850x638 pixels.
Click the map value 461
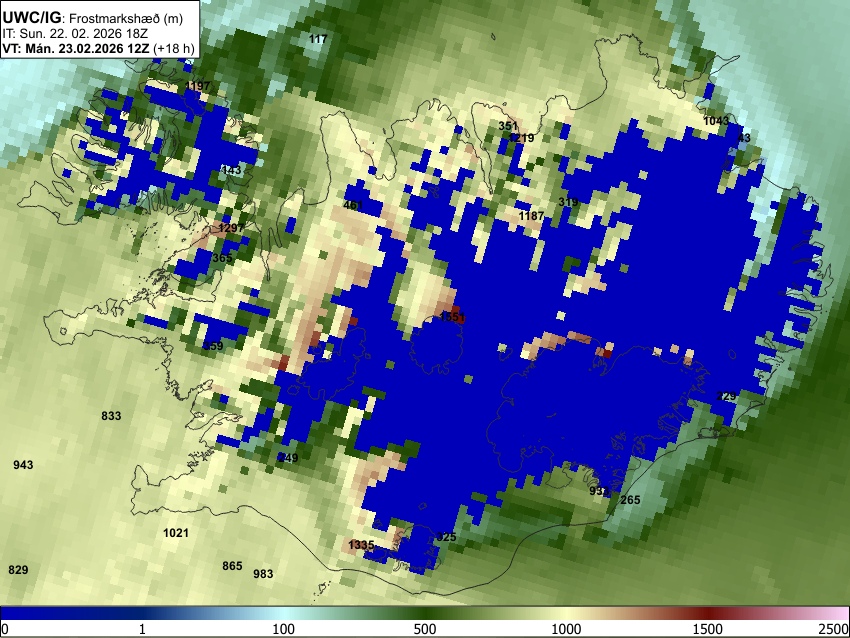(x=353, y=205)
